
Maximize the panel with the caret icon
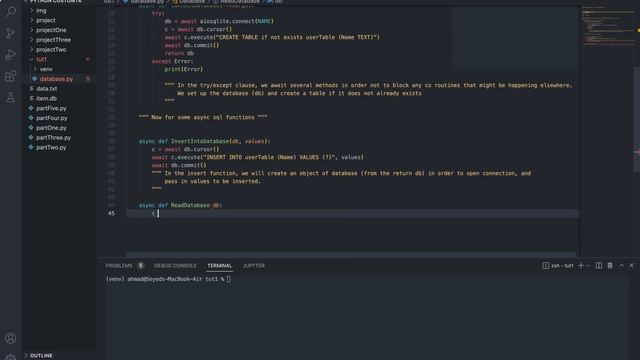(621, 265)
